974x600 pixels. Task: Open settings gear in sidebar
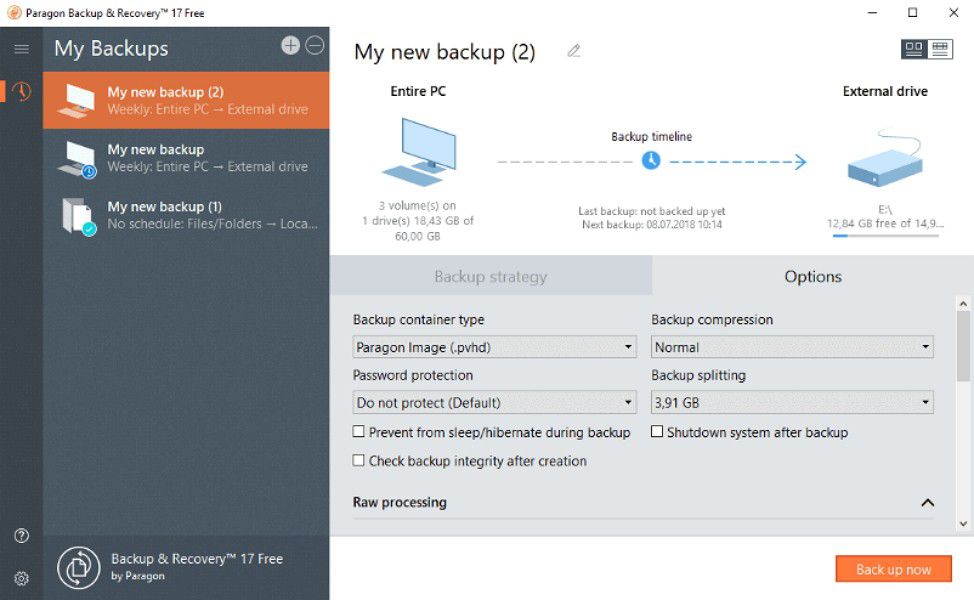[x=22, y=578]
